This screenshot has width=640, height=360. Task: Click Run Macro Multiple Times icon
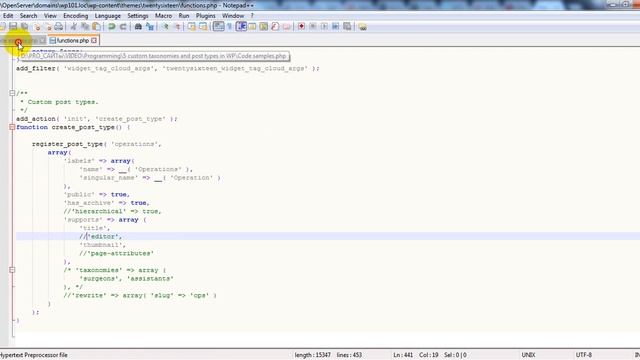pyautogui.click(x=336, y=27)
